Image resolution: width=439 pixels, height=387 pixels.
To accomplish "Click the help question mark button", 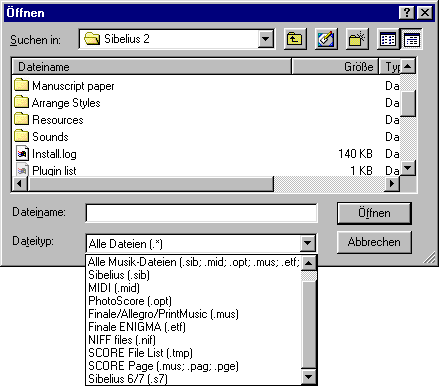I will [x=407, y=13].
